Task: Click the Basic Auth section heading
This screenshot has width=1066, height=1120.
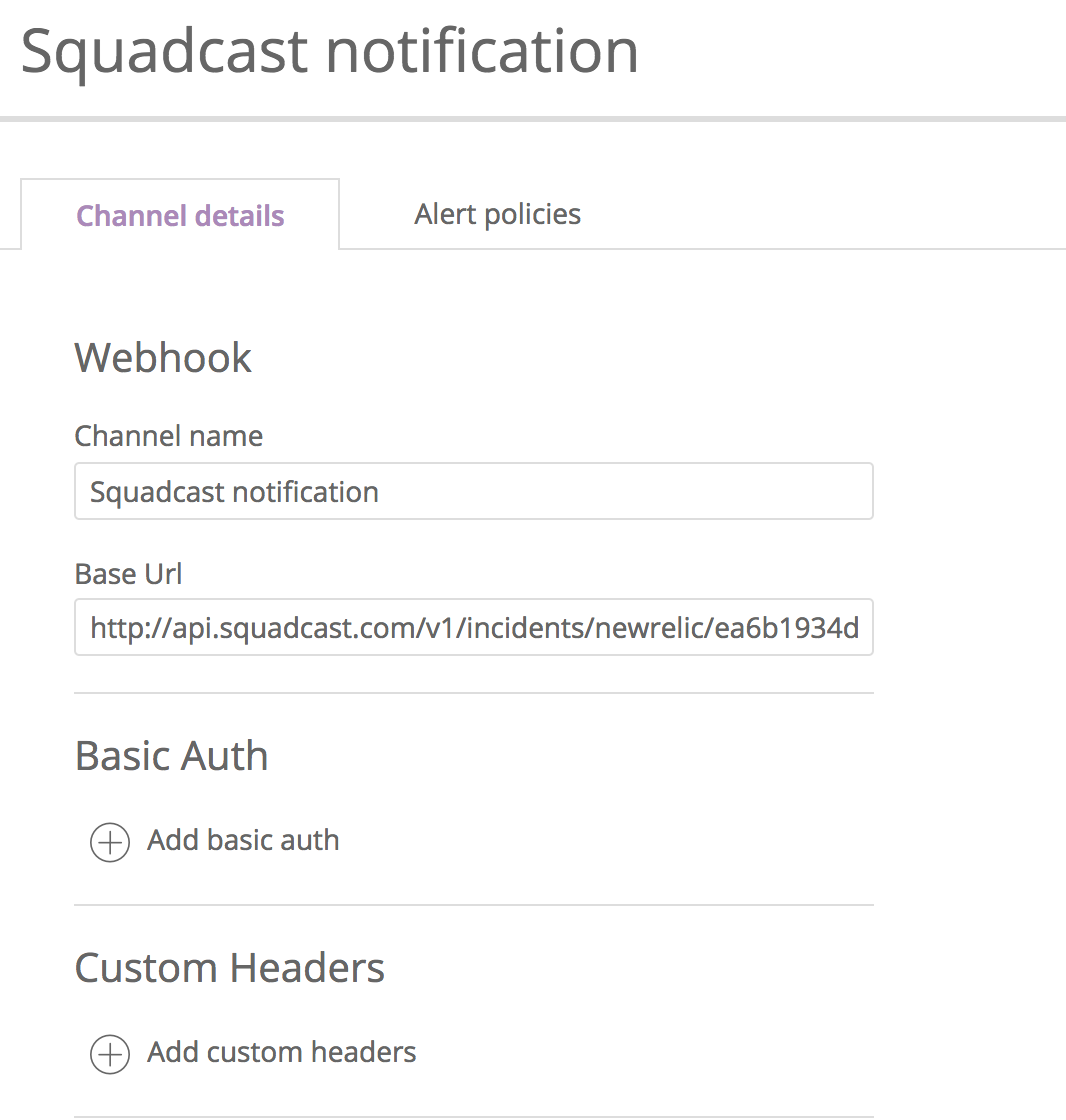Action: tap(171, 756)
